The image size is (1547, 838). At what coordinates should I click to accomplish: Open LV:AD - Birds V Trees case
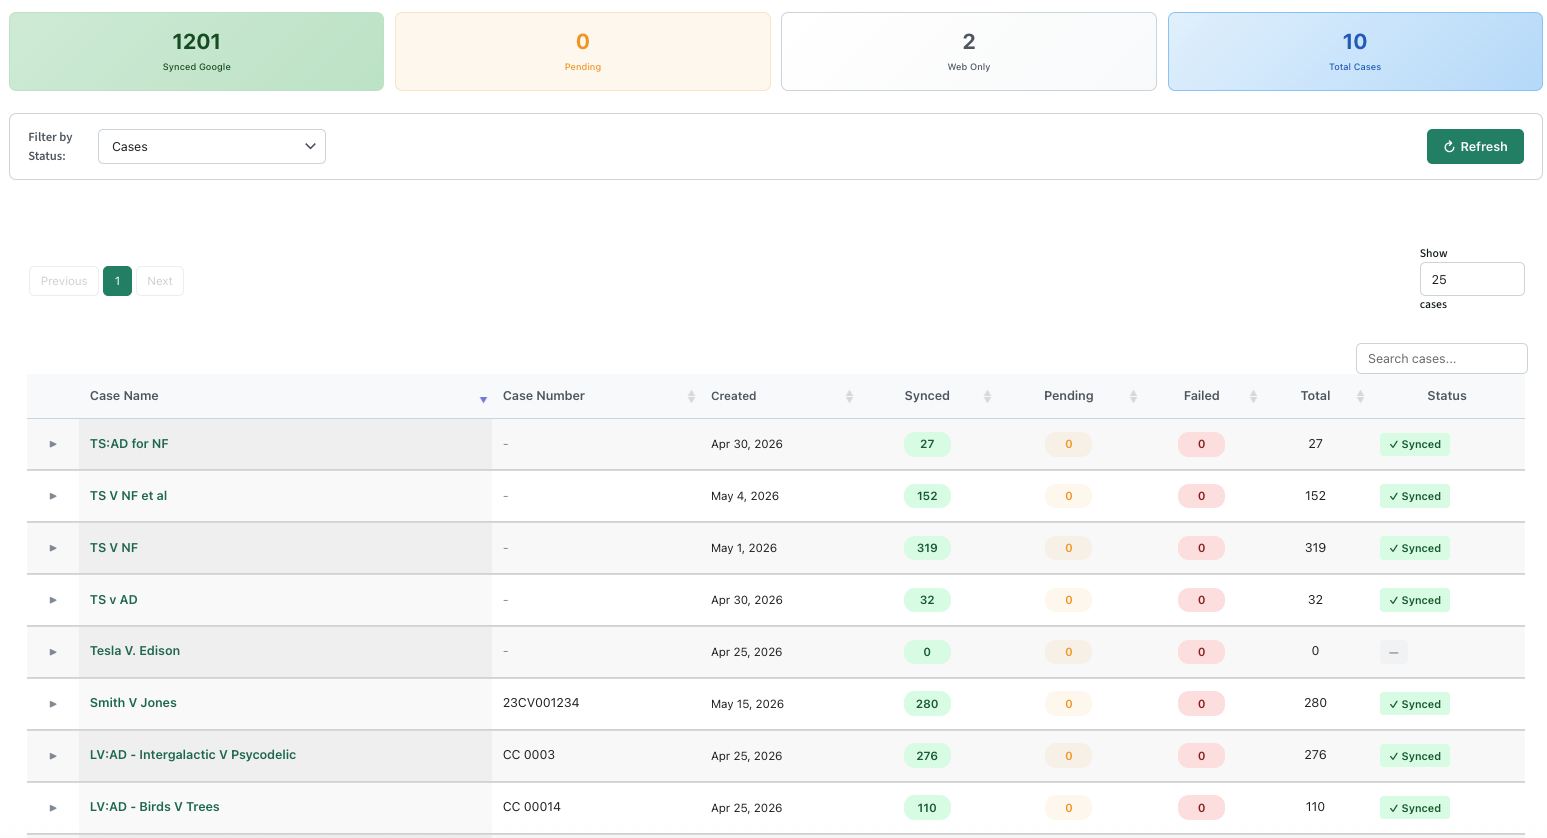pyautogui.click(x=155, y=807)
